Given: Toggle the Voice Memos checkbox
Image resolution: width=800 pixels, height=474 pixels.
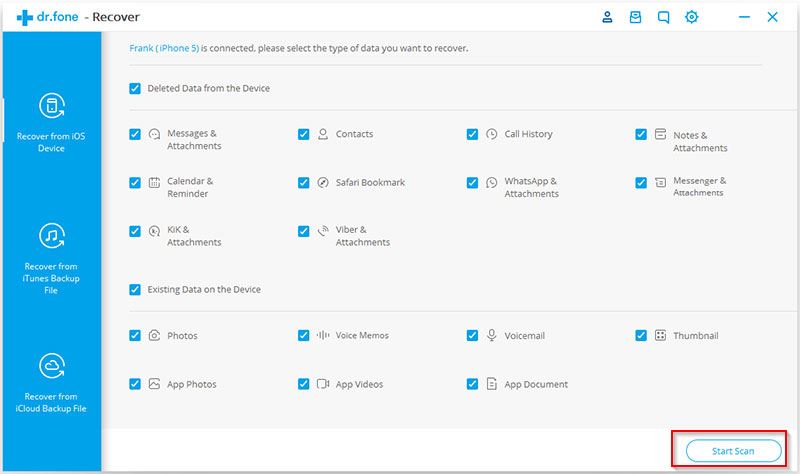Looking at the screenshot, I should [304, 335].
